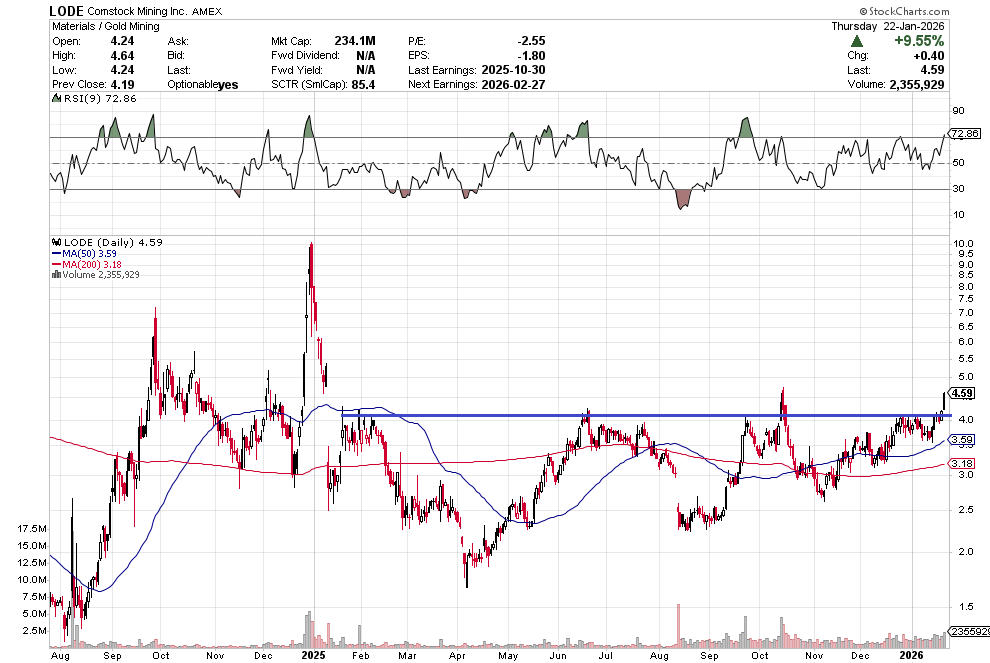Click the 2026 year label on time axis
The height and width of the screenshot is (663, 990).
(913, 655)
